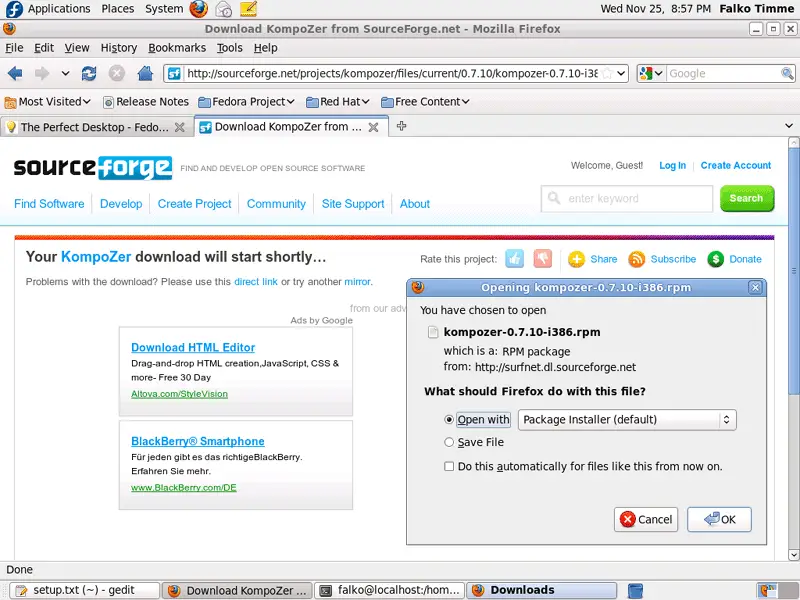Open the Tools menu

(x=230, y=47)
